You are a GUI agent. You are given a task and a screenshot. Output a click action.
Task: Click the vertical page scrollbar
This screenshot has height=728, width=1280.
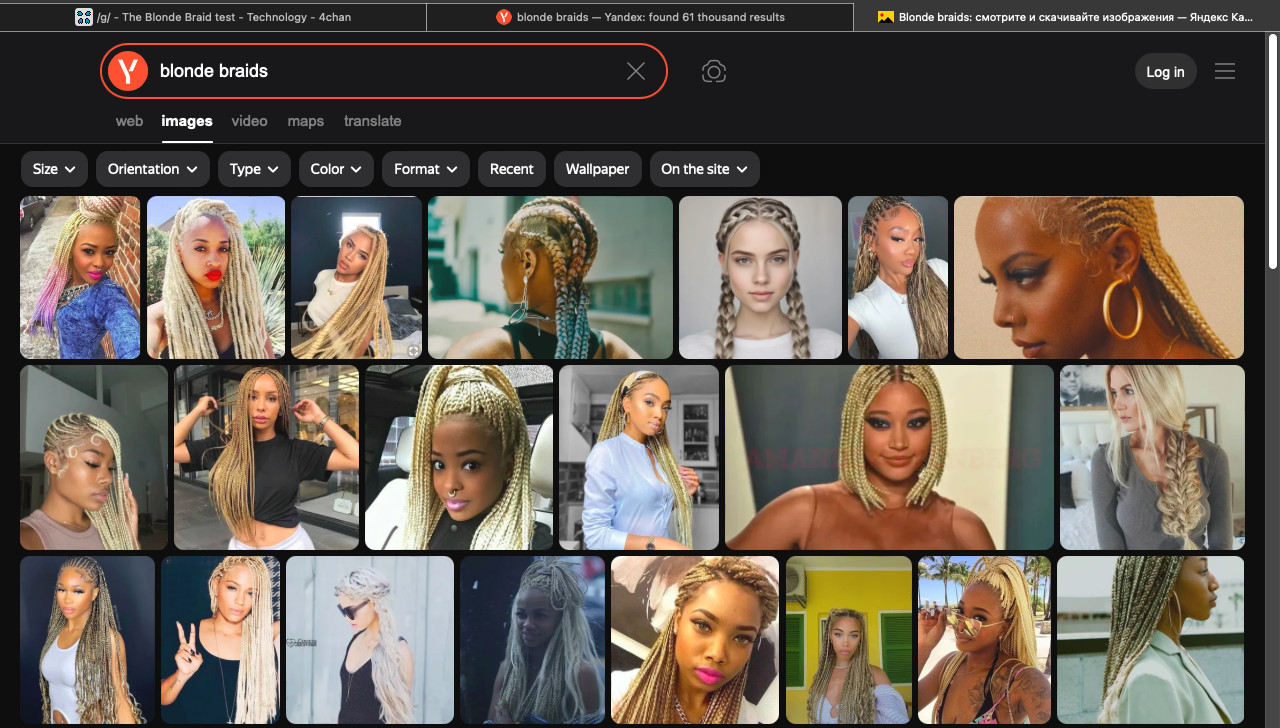[x=1272, y=150]
